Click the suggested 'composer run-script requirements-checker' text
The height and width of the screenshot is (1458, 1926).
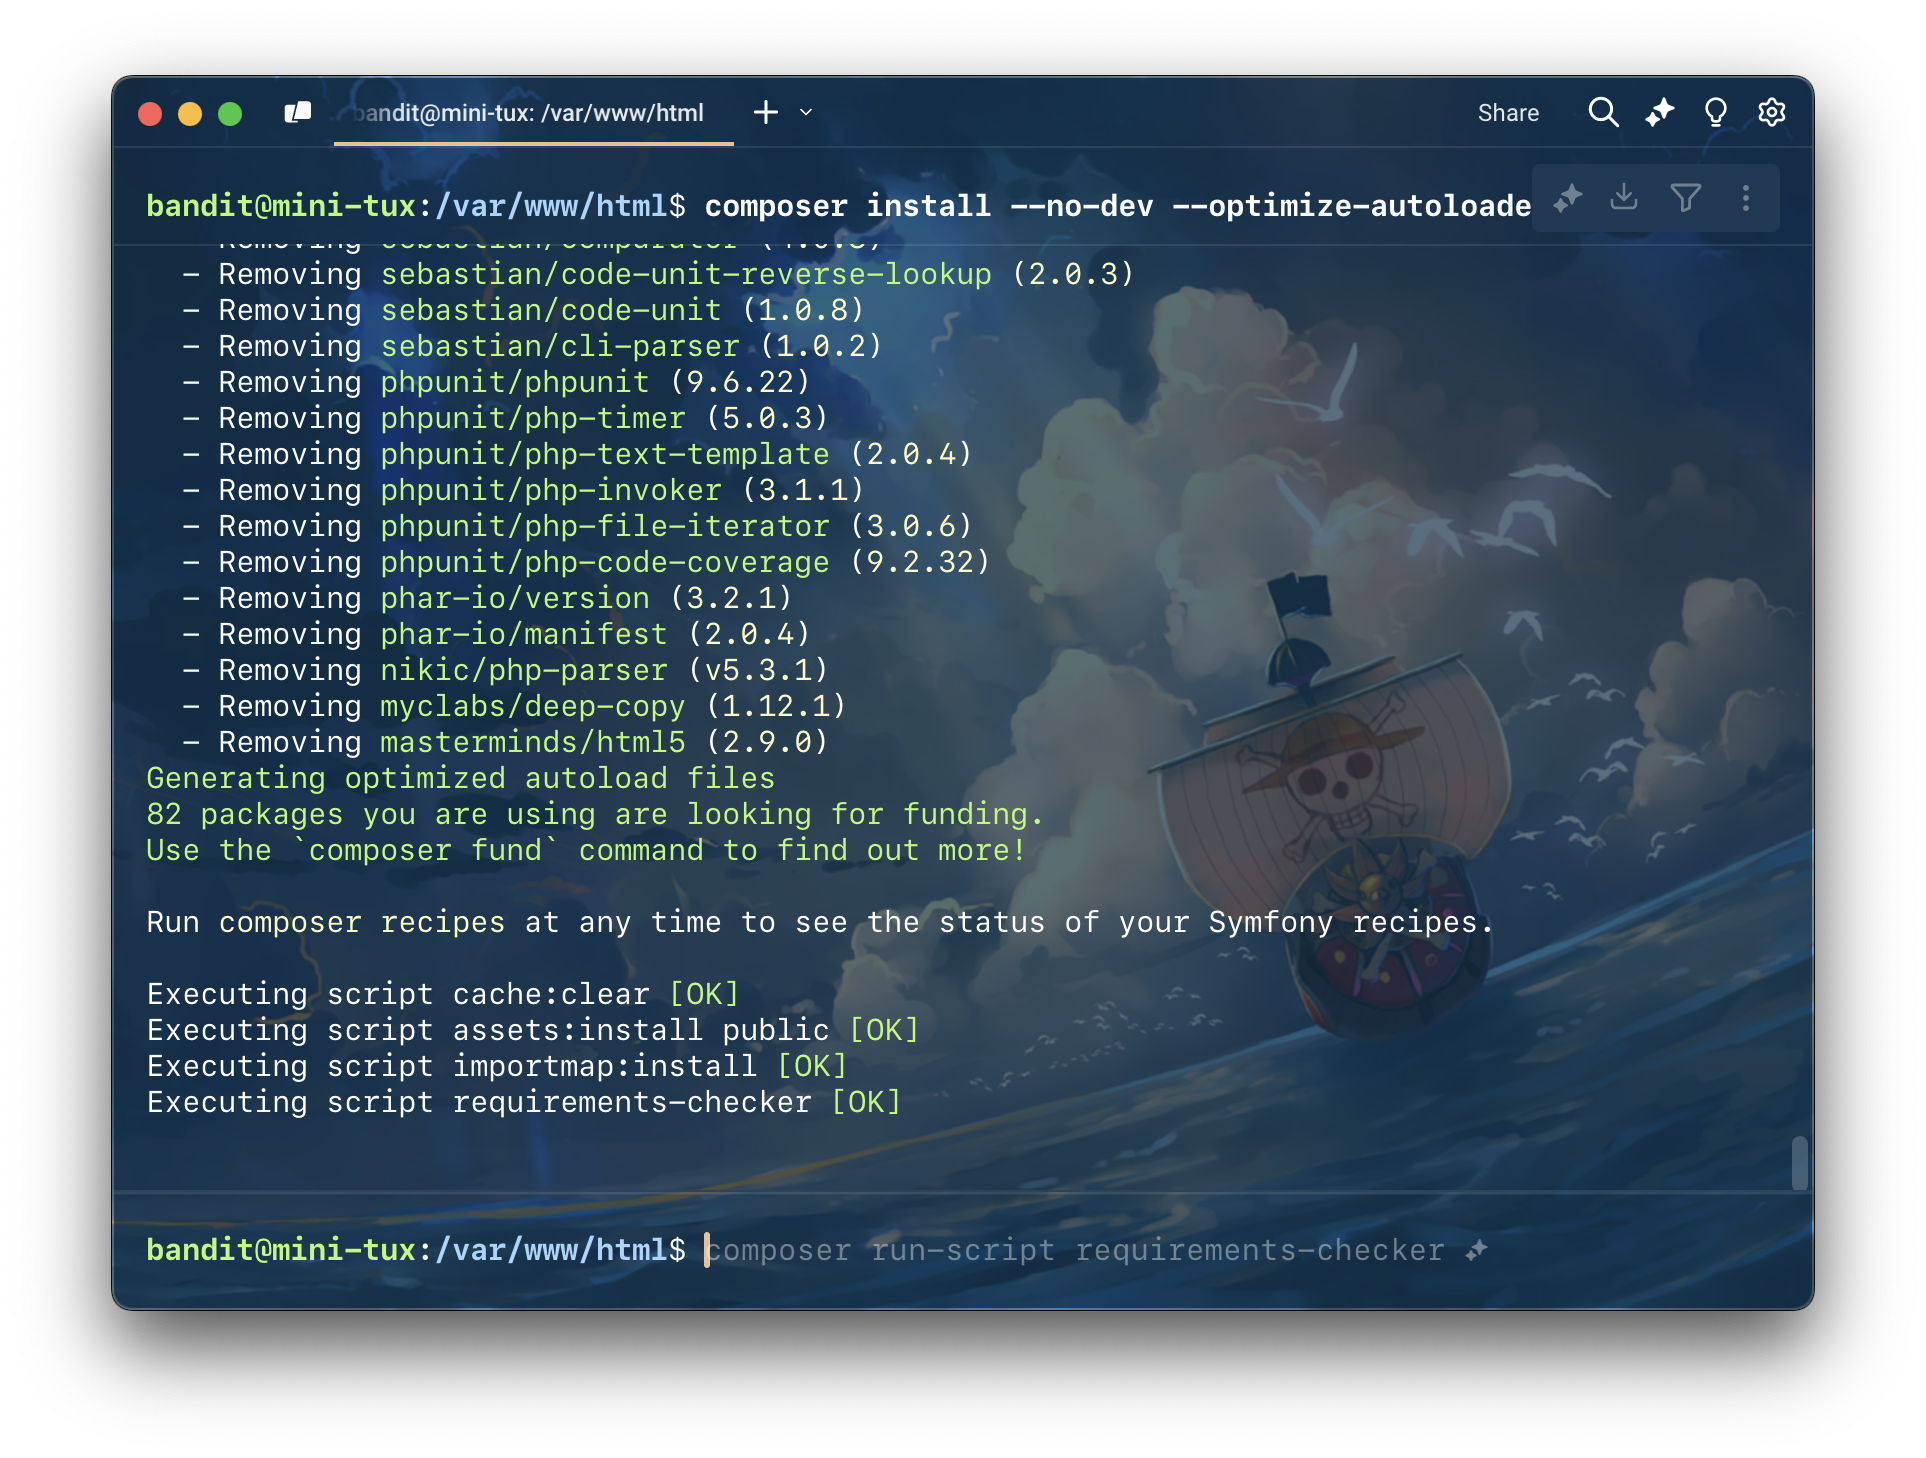pos(1076,1250)
